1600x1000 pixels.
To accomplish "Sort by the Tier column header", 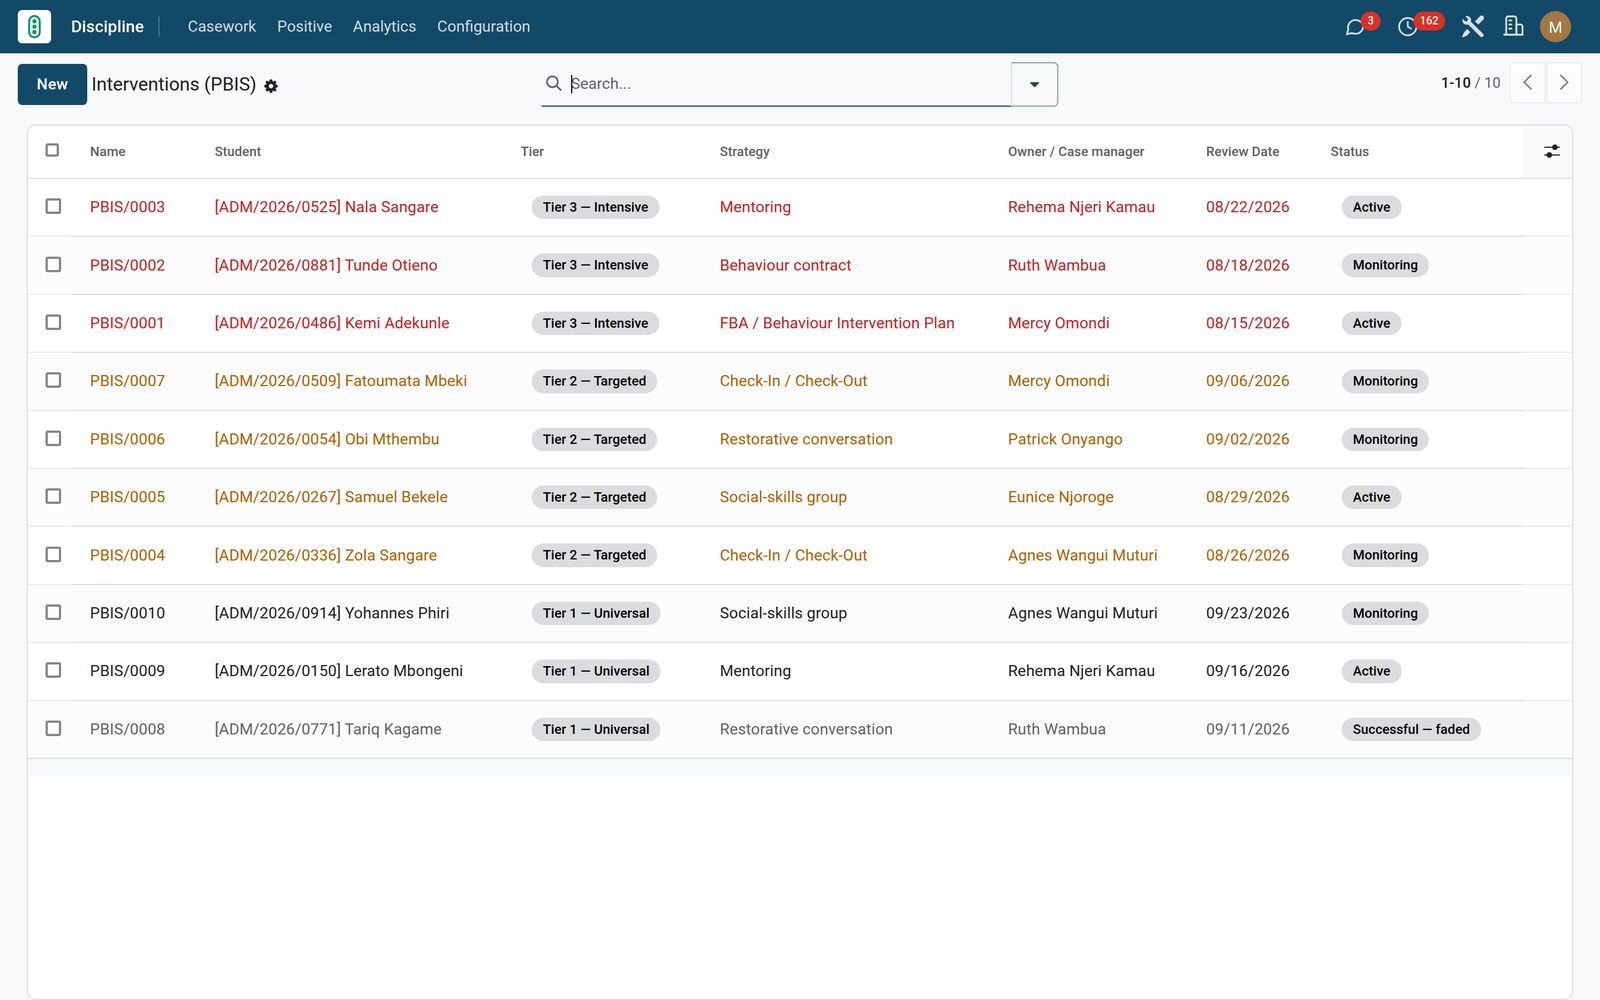I will coord(532,151).
